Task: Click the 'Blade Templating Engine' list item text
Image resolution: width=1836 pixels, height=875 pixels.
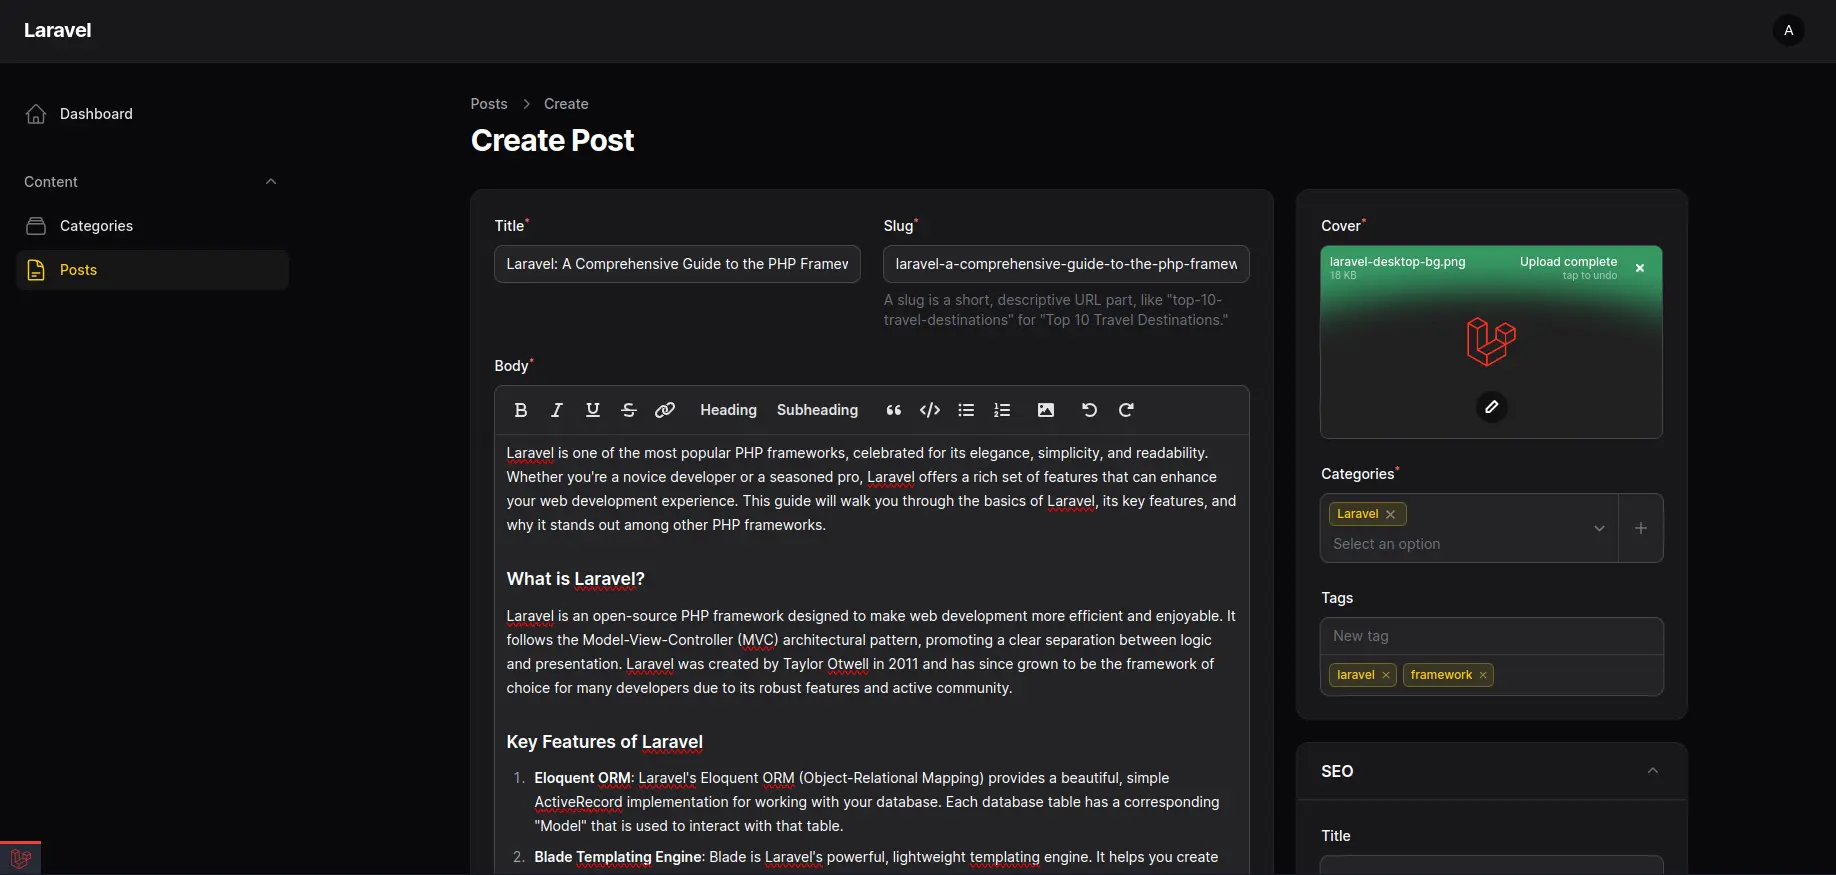Action: [620, 857]
